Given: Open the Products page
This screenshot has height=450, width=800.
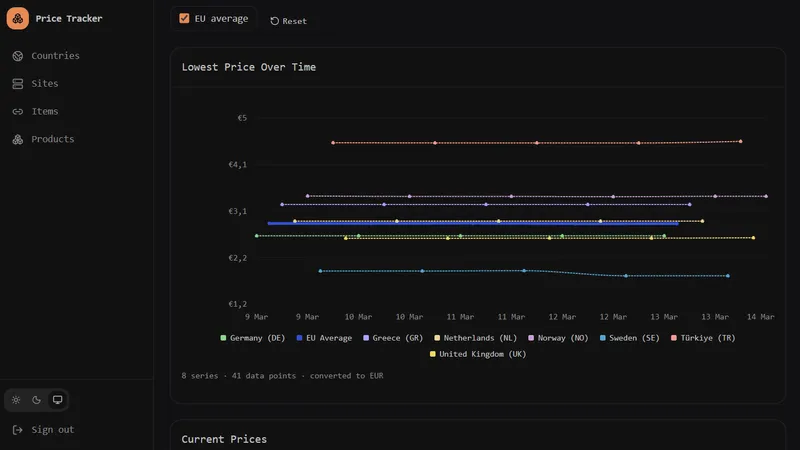Looking at the screenshot, I should click(x=53, y=139).
